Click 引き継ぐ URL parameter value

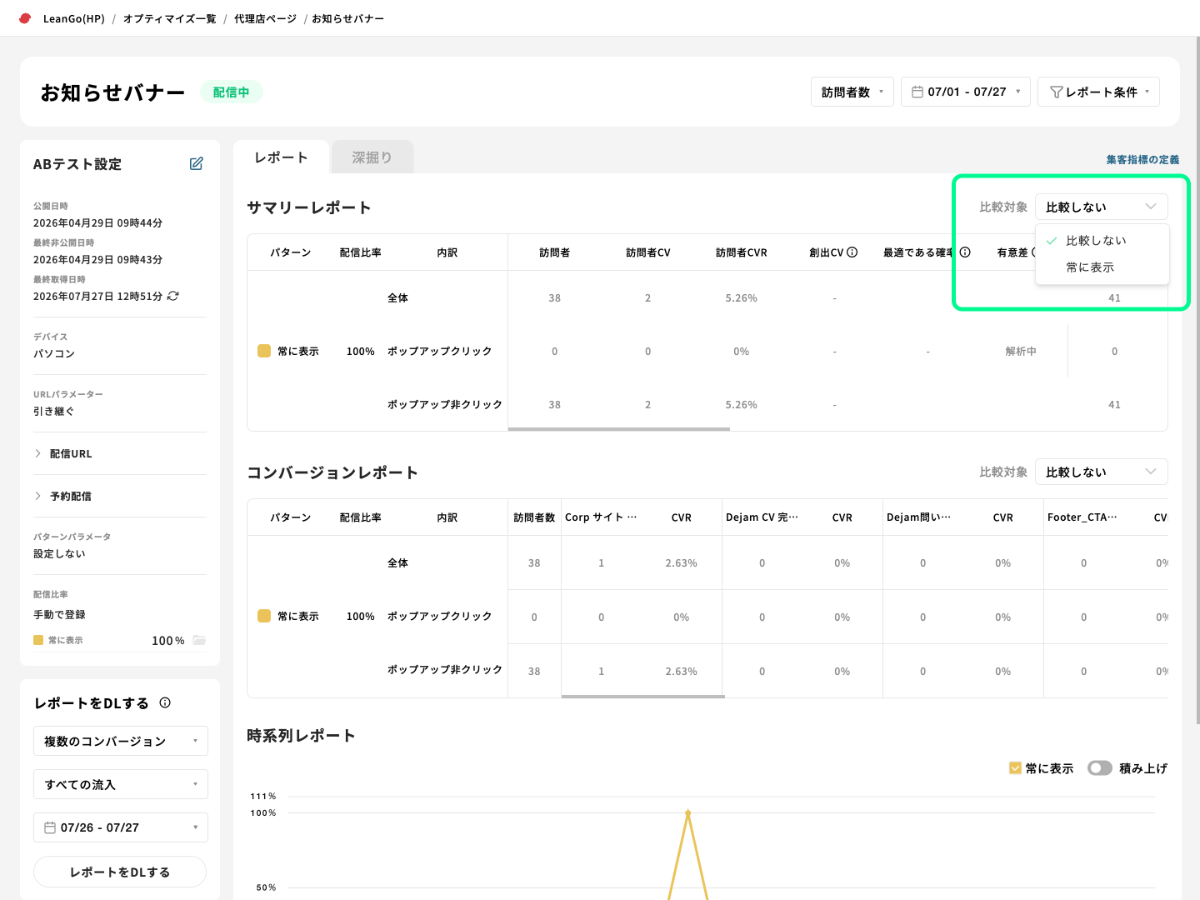click(54, 411)
